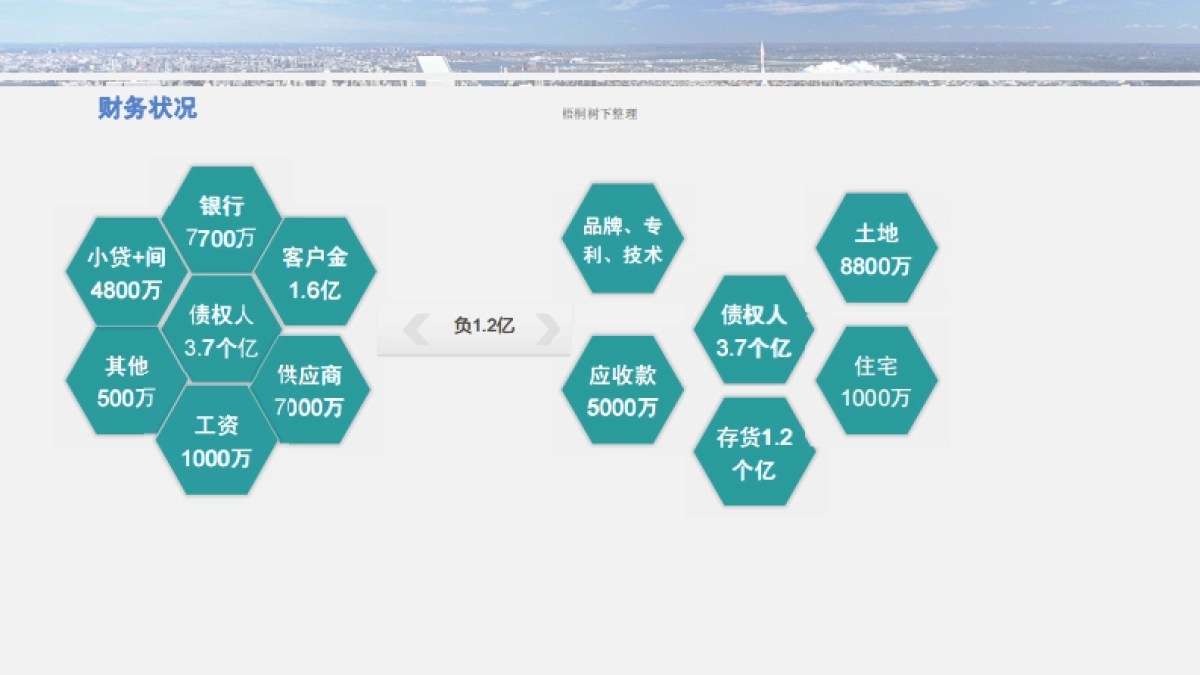Select the left debts 债权人3.7个亿 hexagon
The image size is (1200, 675).
[220, 330]
